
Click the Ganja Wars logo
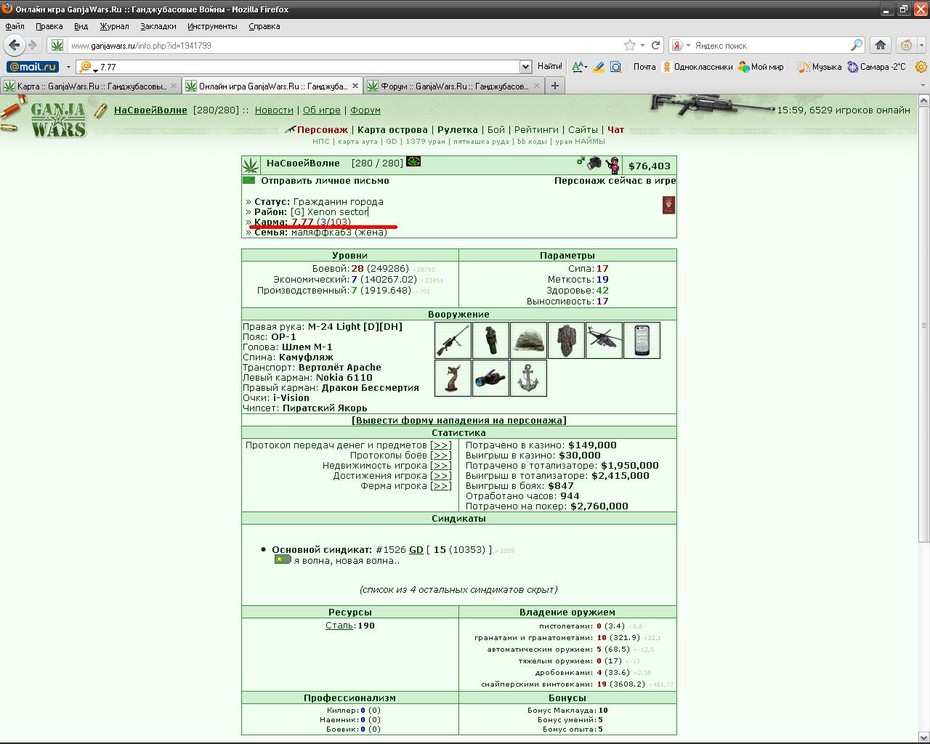pyautogui.click(x=58, y=119)
